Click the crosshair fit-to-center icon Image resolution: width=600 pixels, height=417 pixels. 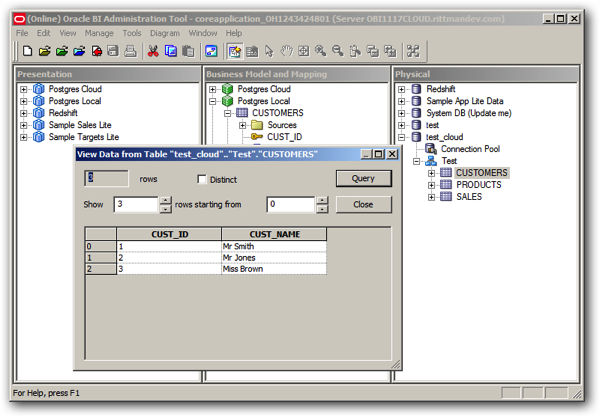point(303,51)
